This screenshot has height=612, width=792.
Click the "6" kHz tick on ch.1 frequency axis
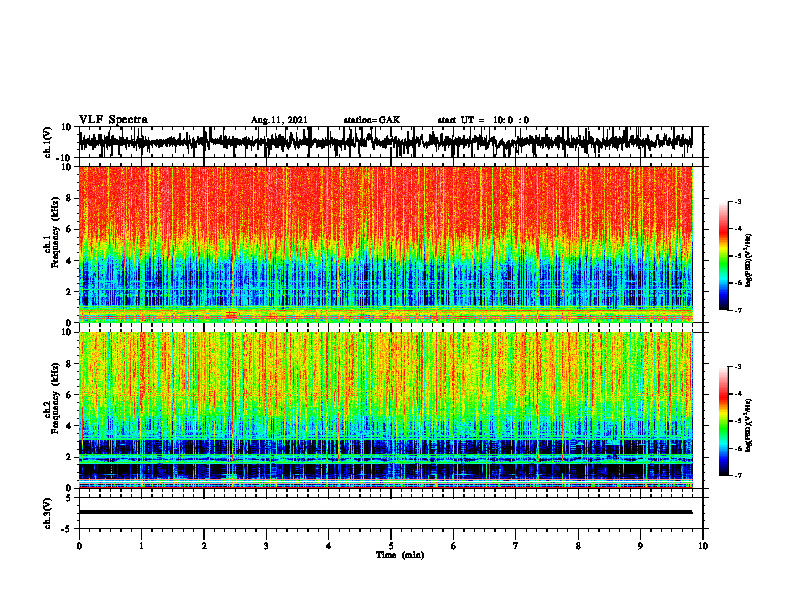tap(69, 229)
